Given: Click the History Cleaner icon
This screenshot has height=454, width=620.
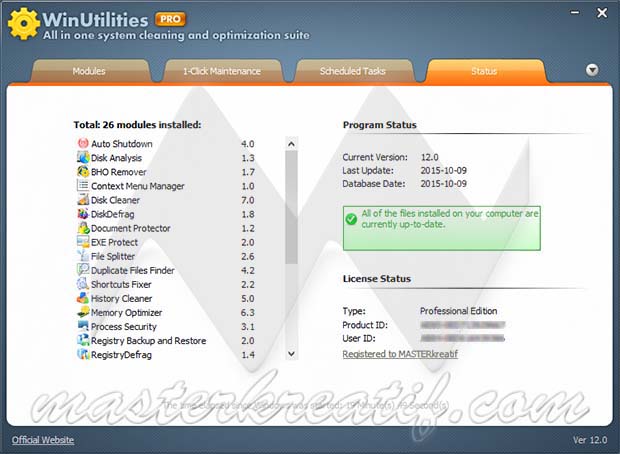Looking at the screenshot, I should 83,298.
